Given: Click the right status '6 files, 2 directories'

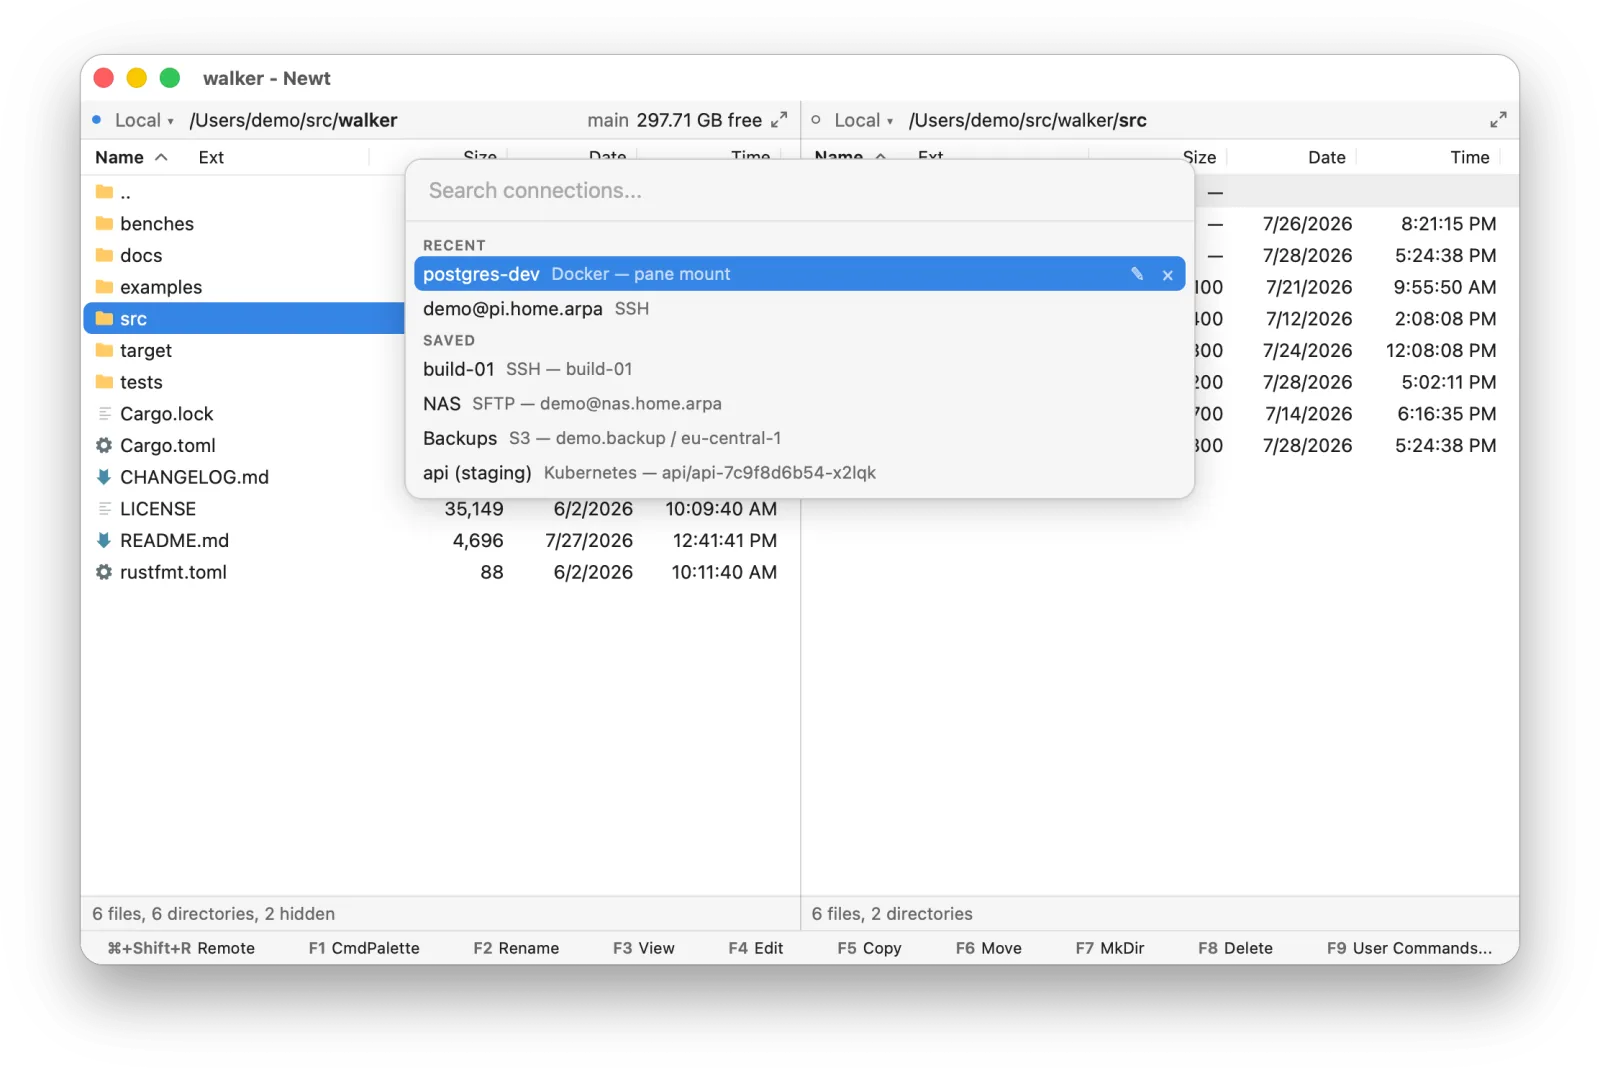Looking at the screenshot, I should [x=892, y=914].
